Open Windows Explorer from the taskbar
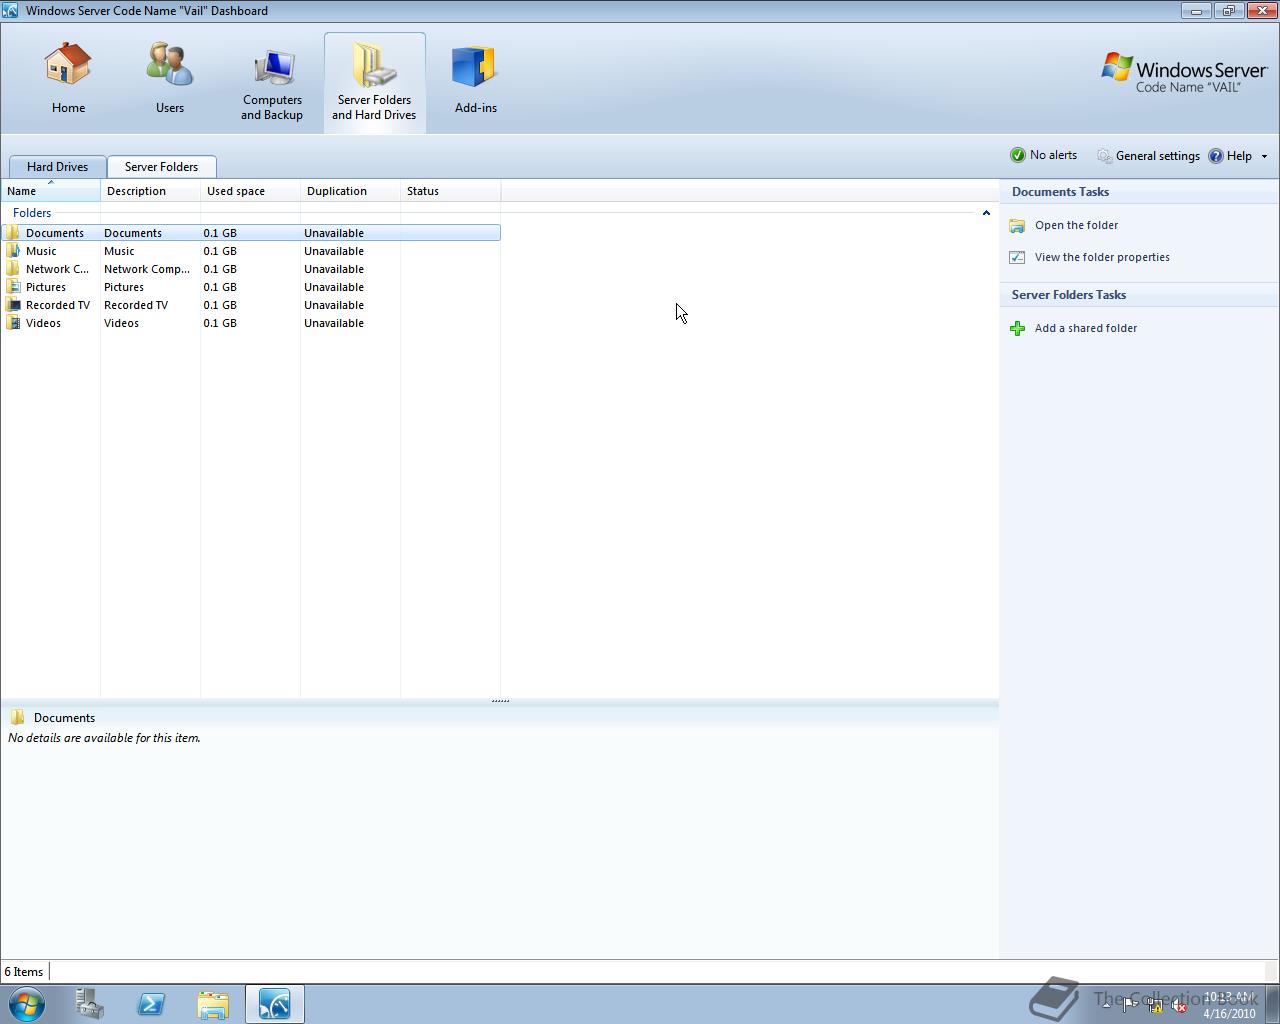This screenshot has height=1024, width=1280. [x=213, y=1004]
